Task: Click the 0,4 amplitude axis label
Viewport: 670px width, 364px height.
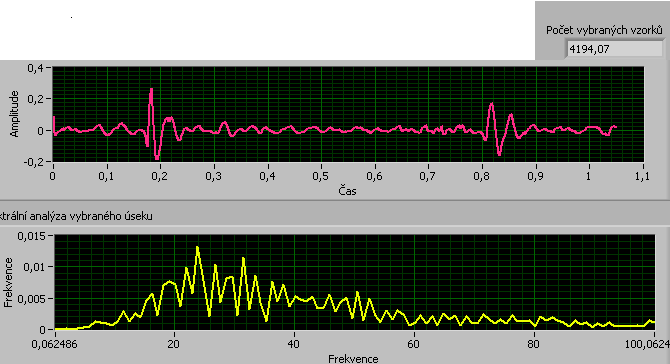Action: click(x=35, y=68)
